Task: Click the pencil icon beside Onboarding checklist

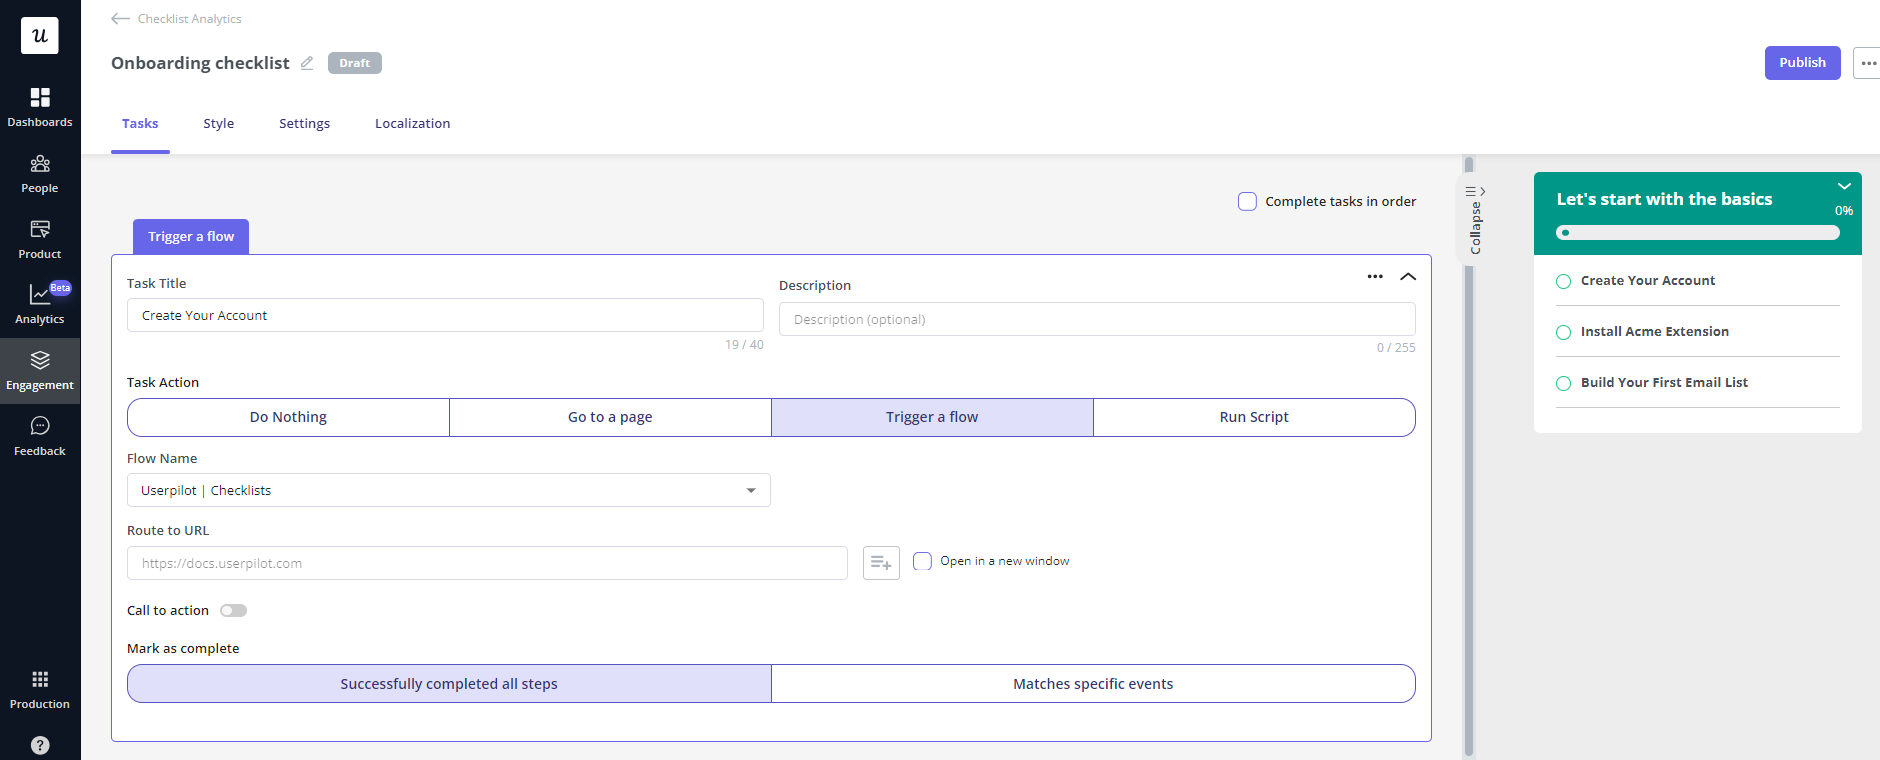Action: pos(307,63)
